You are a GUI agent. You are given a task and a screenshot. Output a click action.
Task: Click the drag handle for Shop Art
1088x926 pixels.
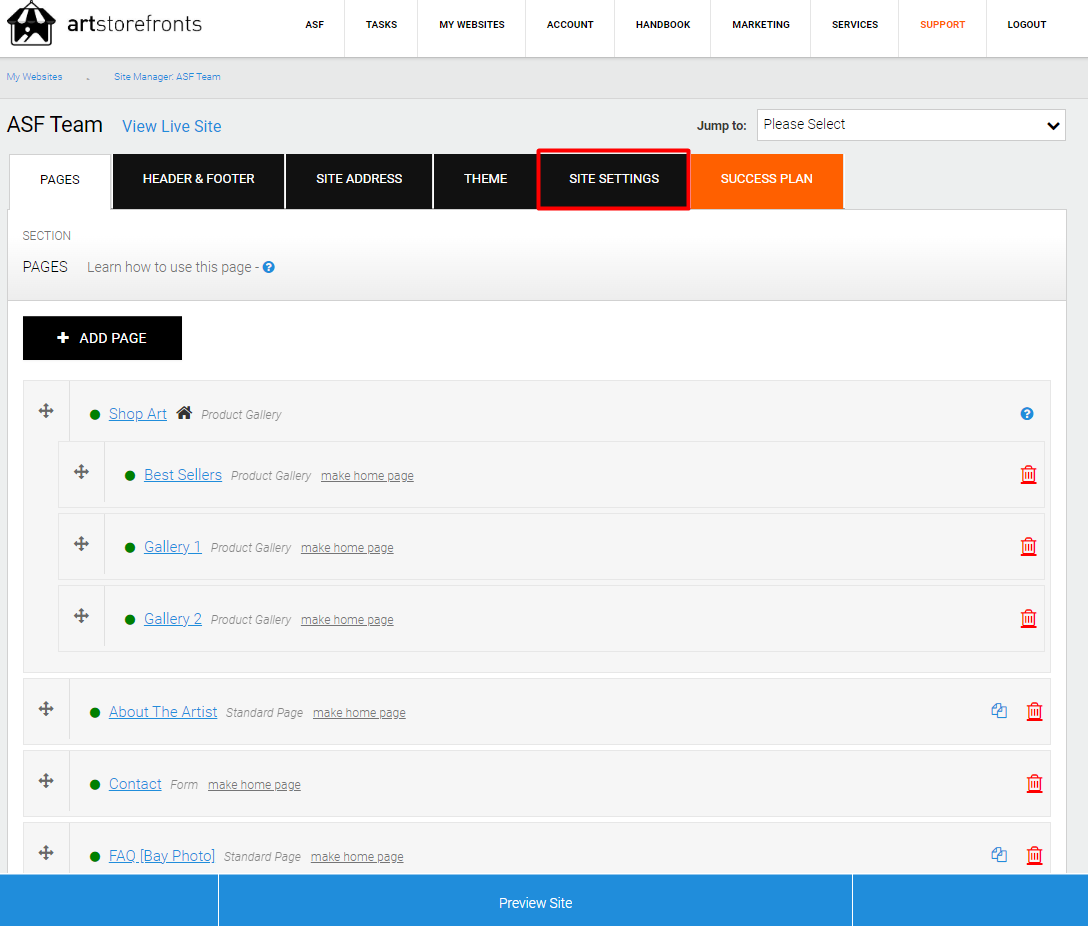(x=46, y=411)
